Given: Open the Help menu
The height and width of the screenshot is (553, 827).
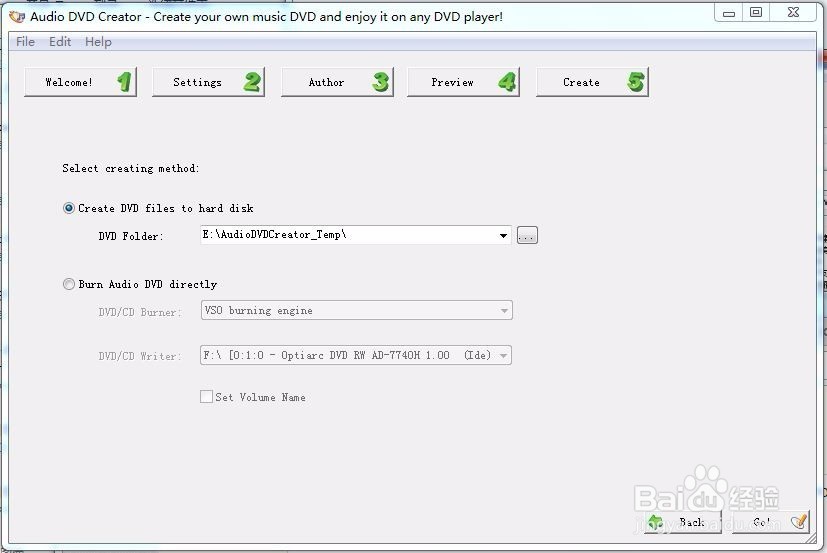Looking at the screenshot, I should (x=98, y=42).
